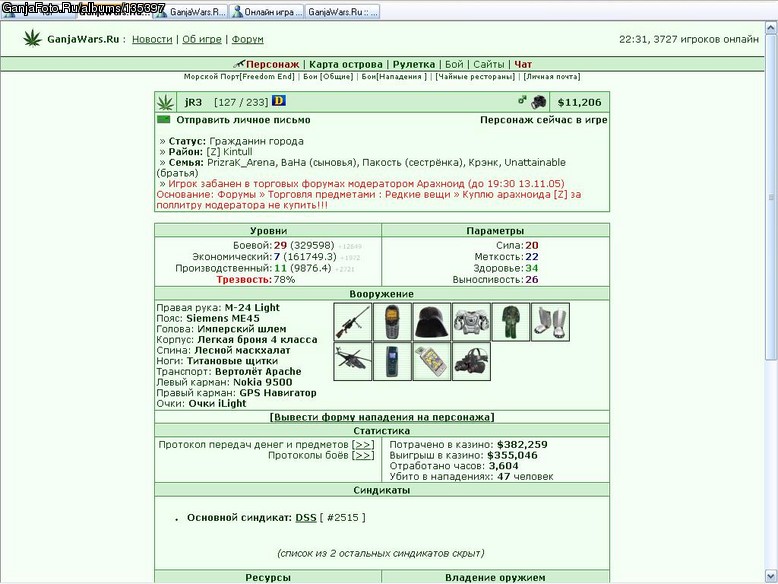Click the Легкая броня 4 класса armor icon
The height and width of the screenshot is (584, 778).
(x=471, y=322)
